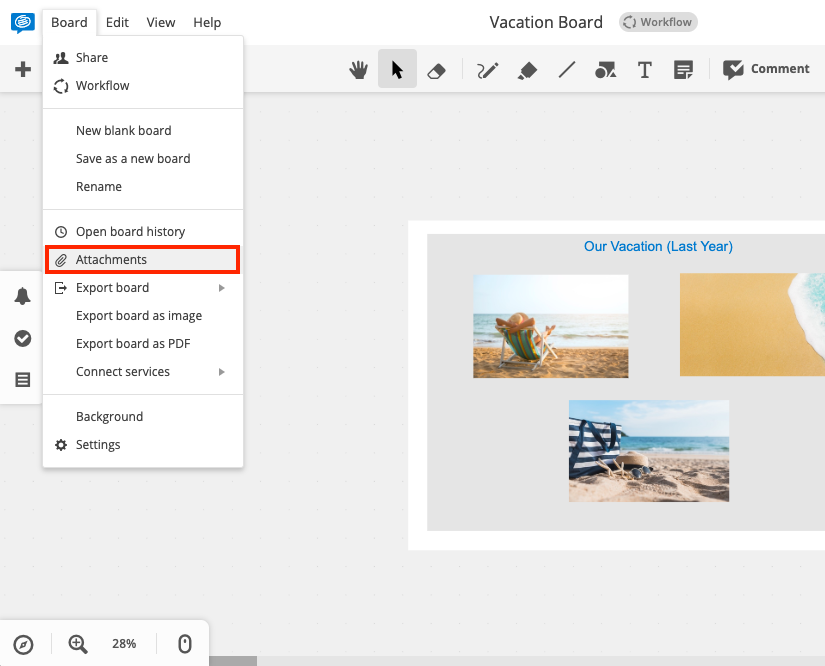Open the Shapes tool

point(605,69)
